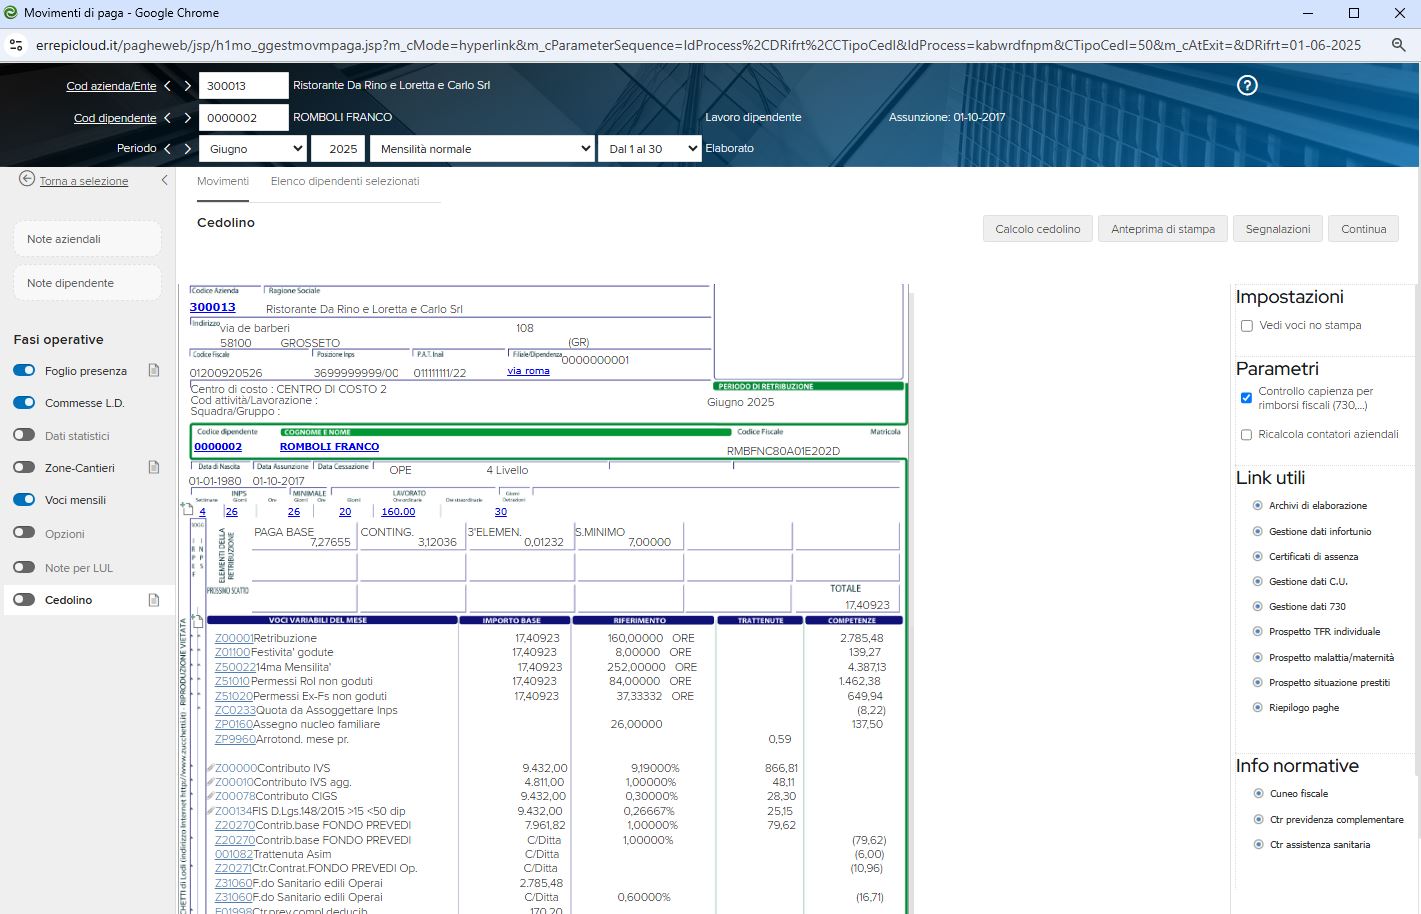Open document icon beside Cedolino
Viewport: 1421px width, 914px height.
[154, 600]
